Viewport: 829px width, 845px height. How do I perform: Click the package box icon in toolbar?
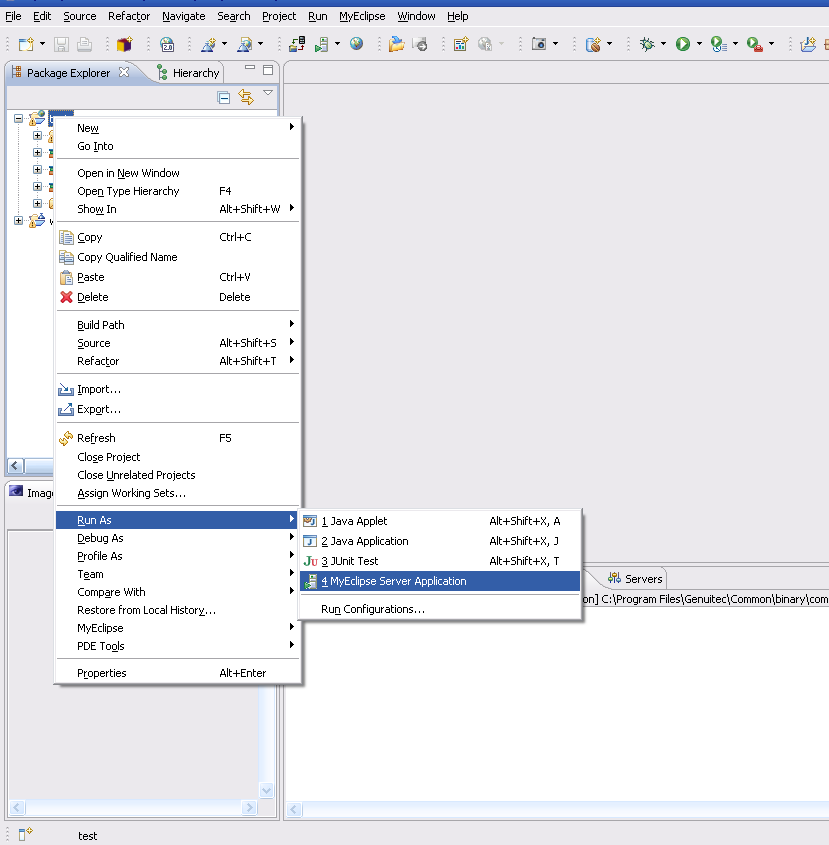[x=125, y=44]
